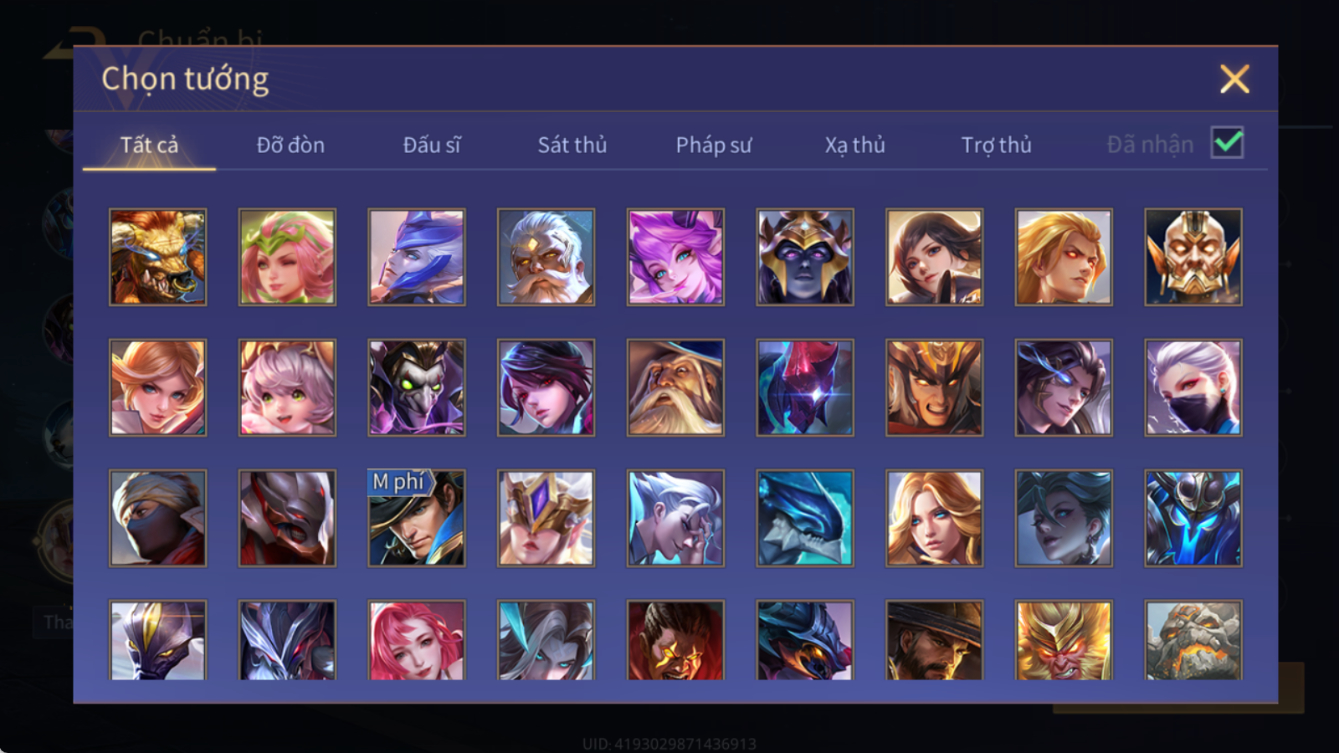The image size is (1339, 753).
Task: Select the golden monkey king hero
Action: point(1064,641)
